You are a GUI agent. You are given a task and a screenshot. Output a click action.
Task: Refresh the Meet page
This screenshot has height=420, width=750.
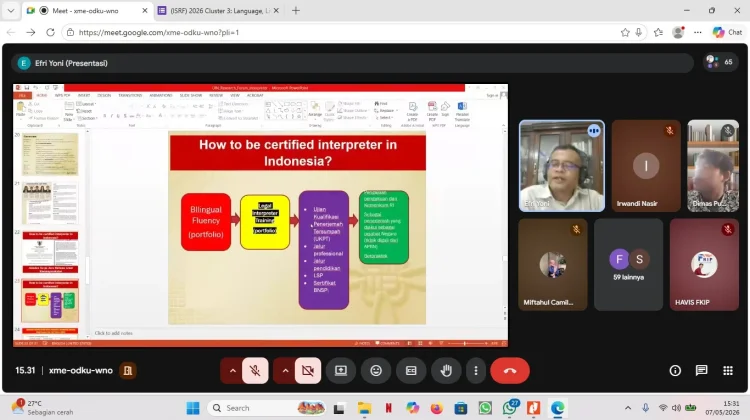50,33
